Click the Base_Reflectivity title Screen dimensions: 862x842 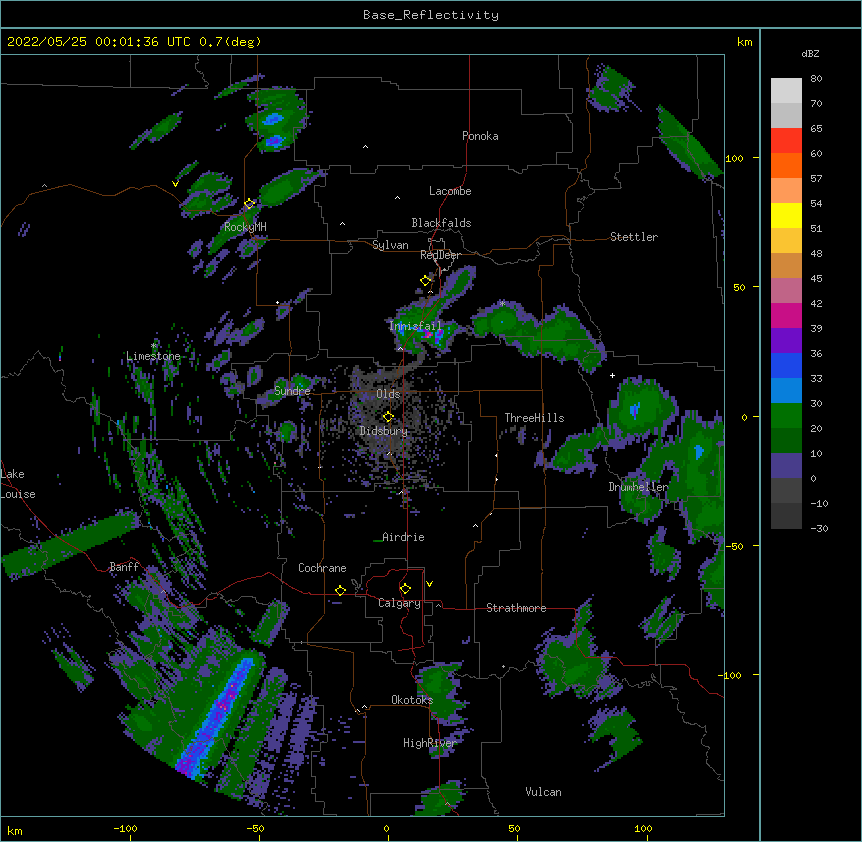[x=431, y=15]
